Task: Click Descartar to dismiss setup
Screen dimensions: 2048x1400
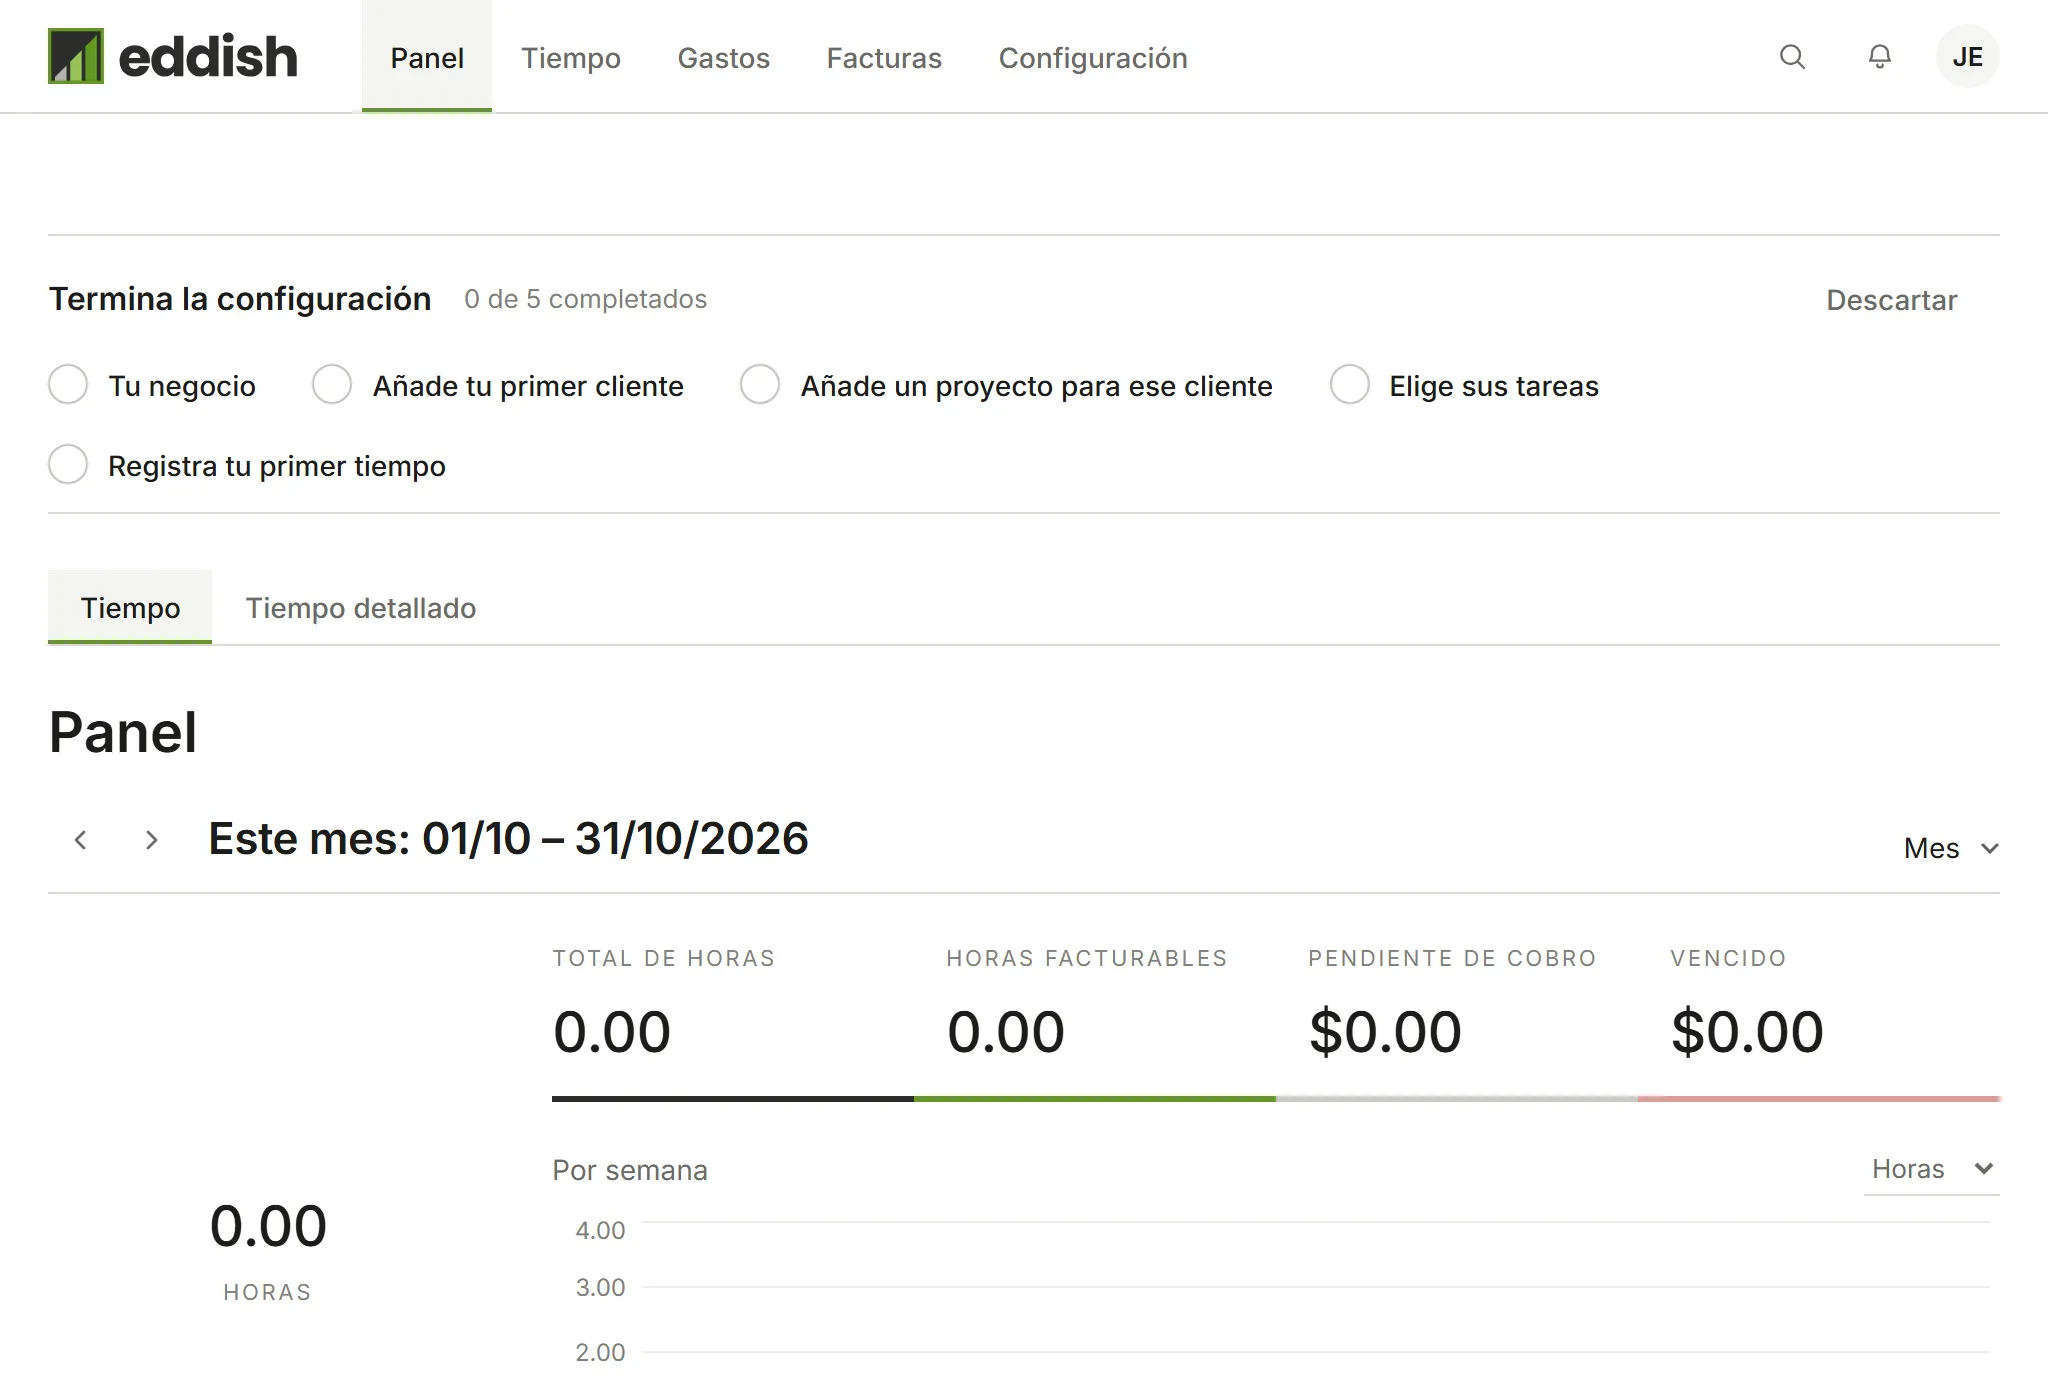Action: [x=1891, y=300]
